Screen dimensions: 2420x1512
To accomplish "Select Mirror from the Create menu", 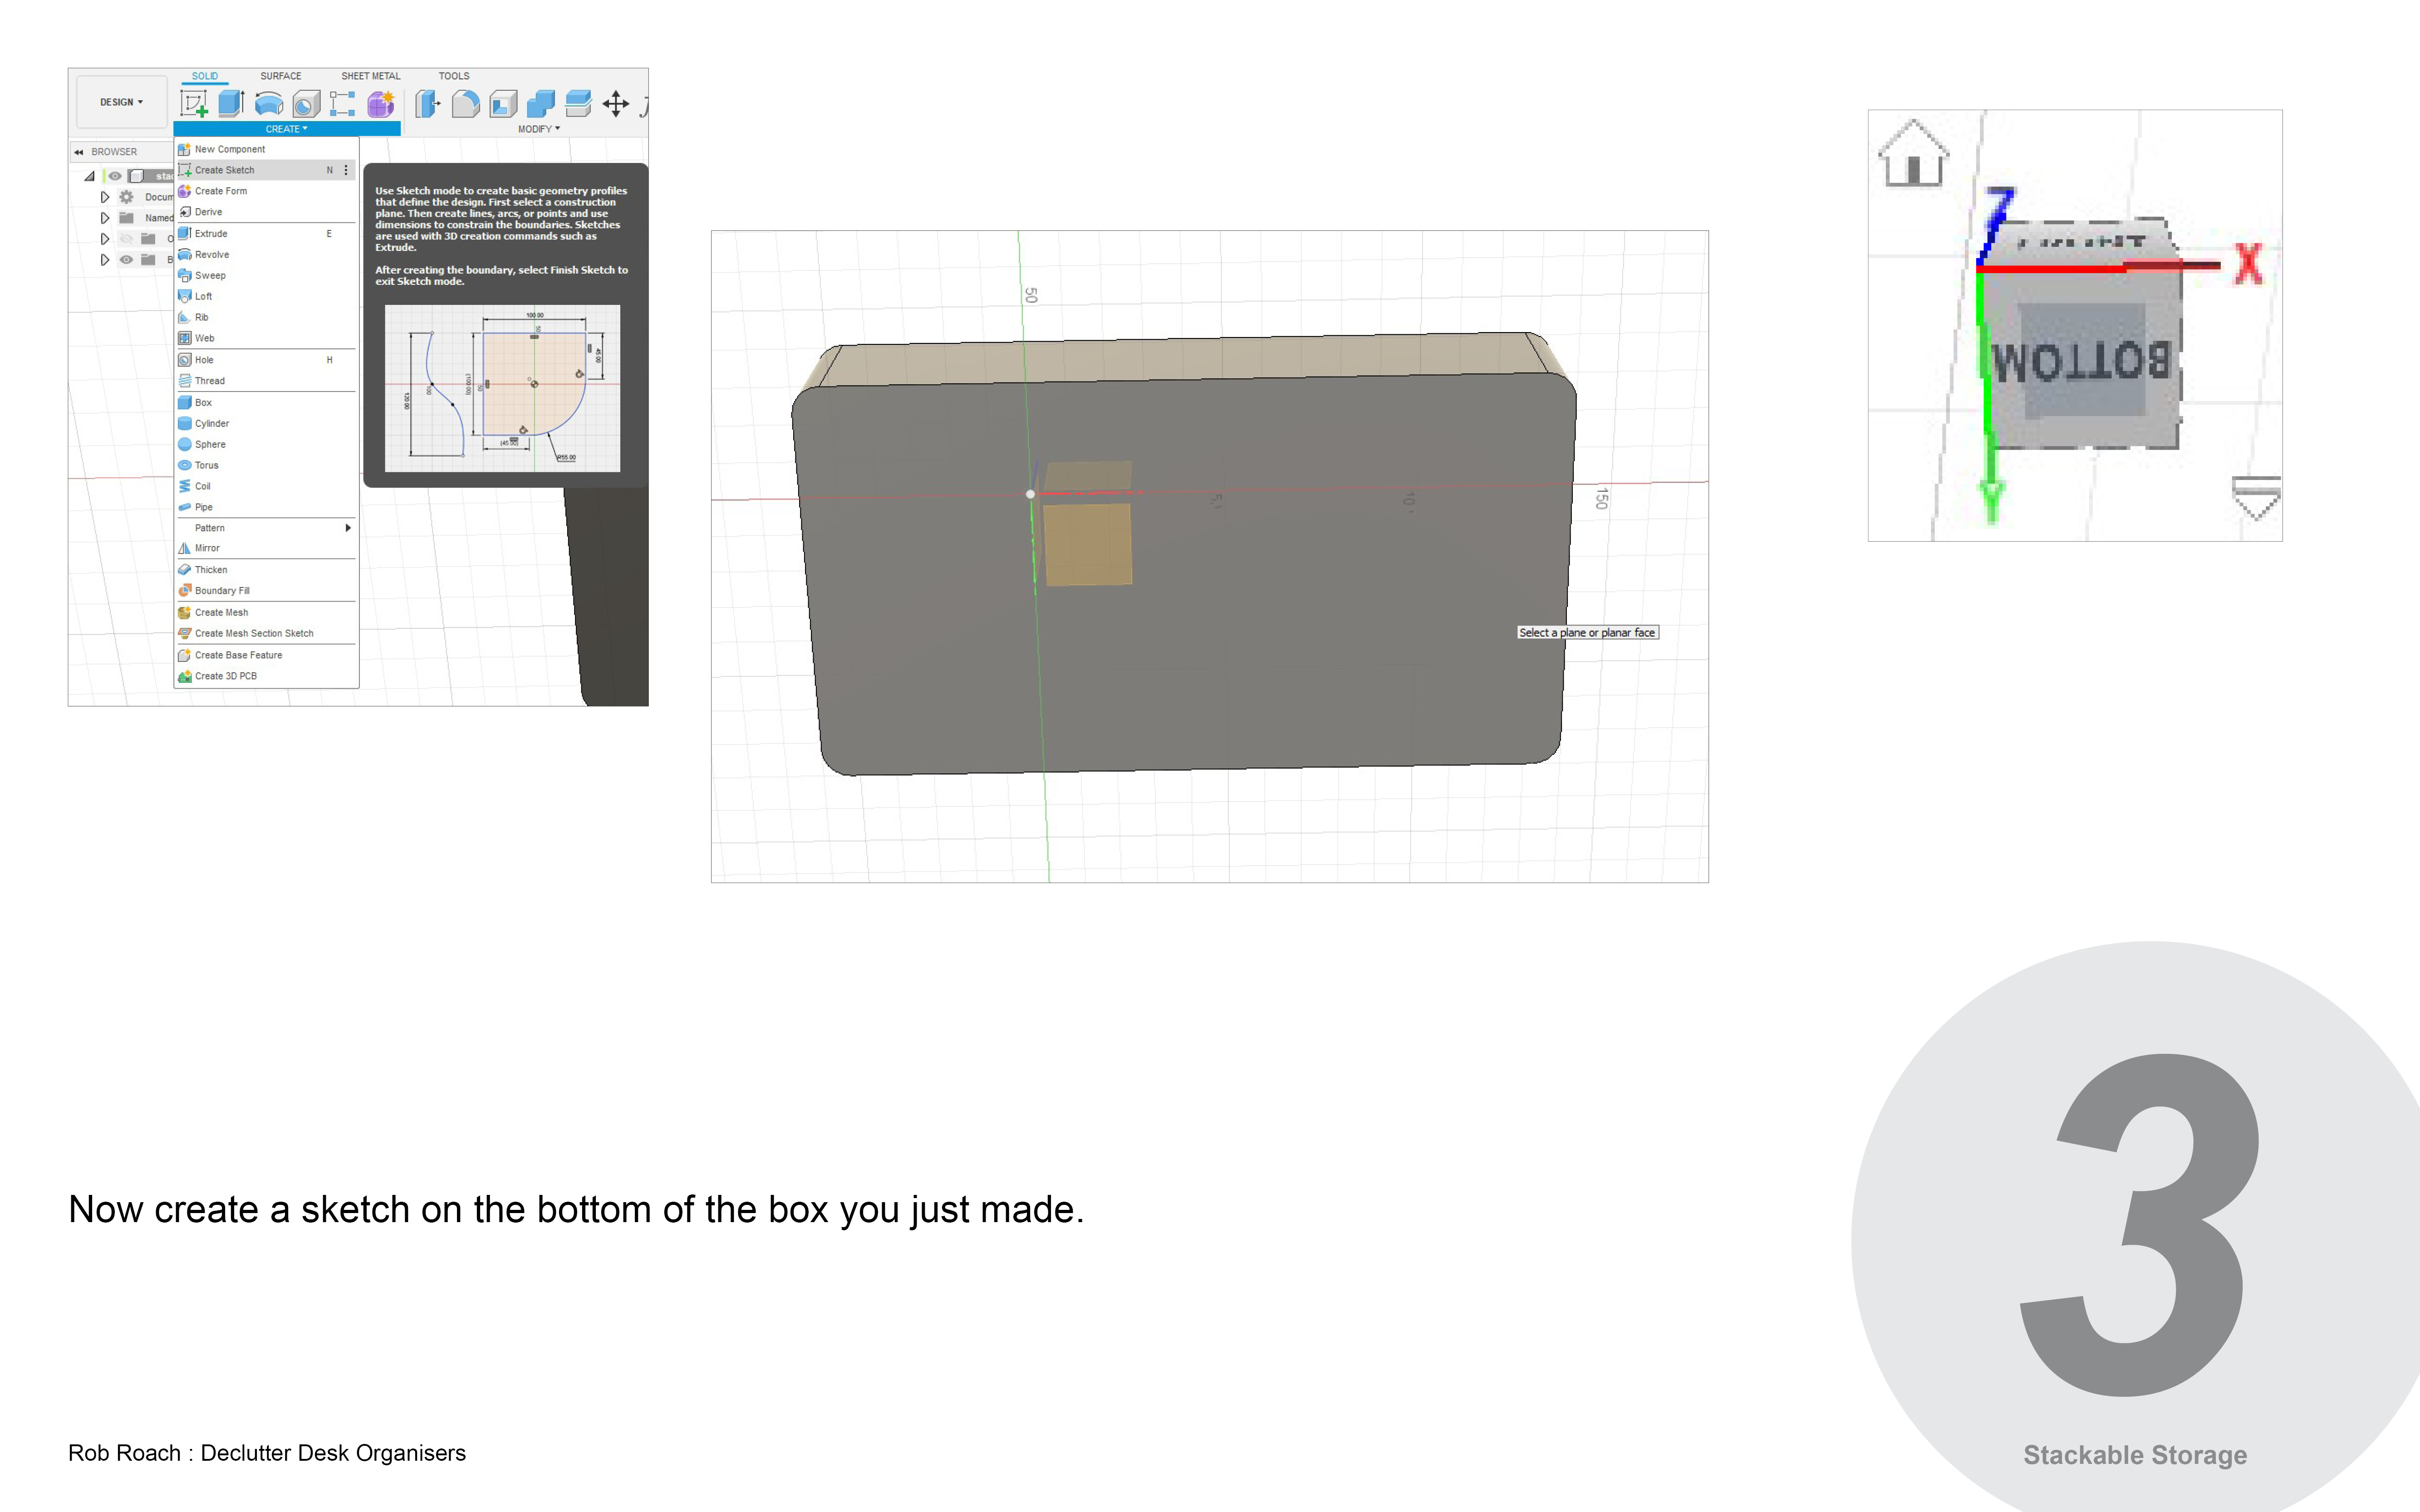I will pyautogui.click(x=266, y=549).
